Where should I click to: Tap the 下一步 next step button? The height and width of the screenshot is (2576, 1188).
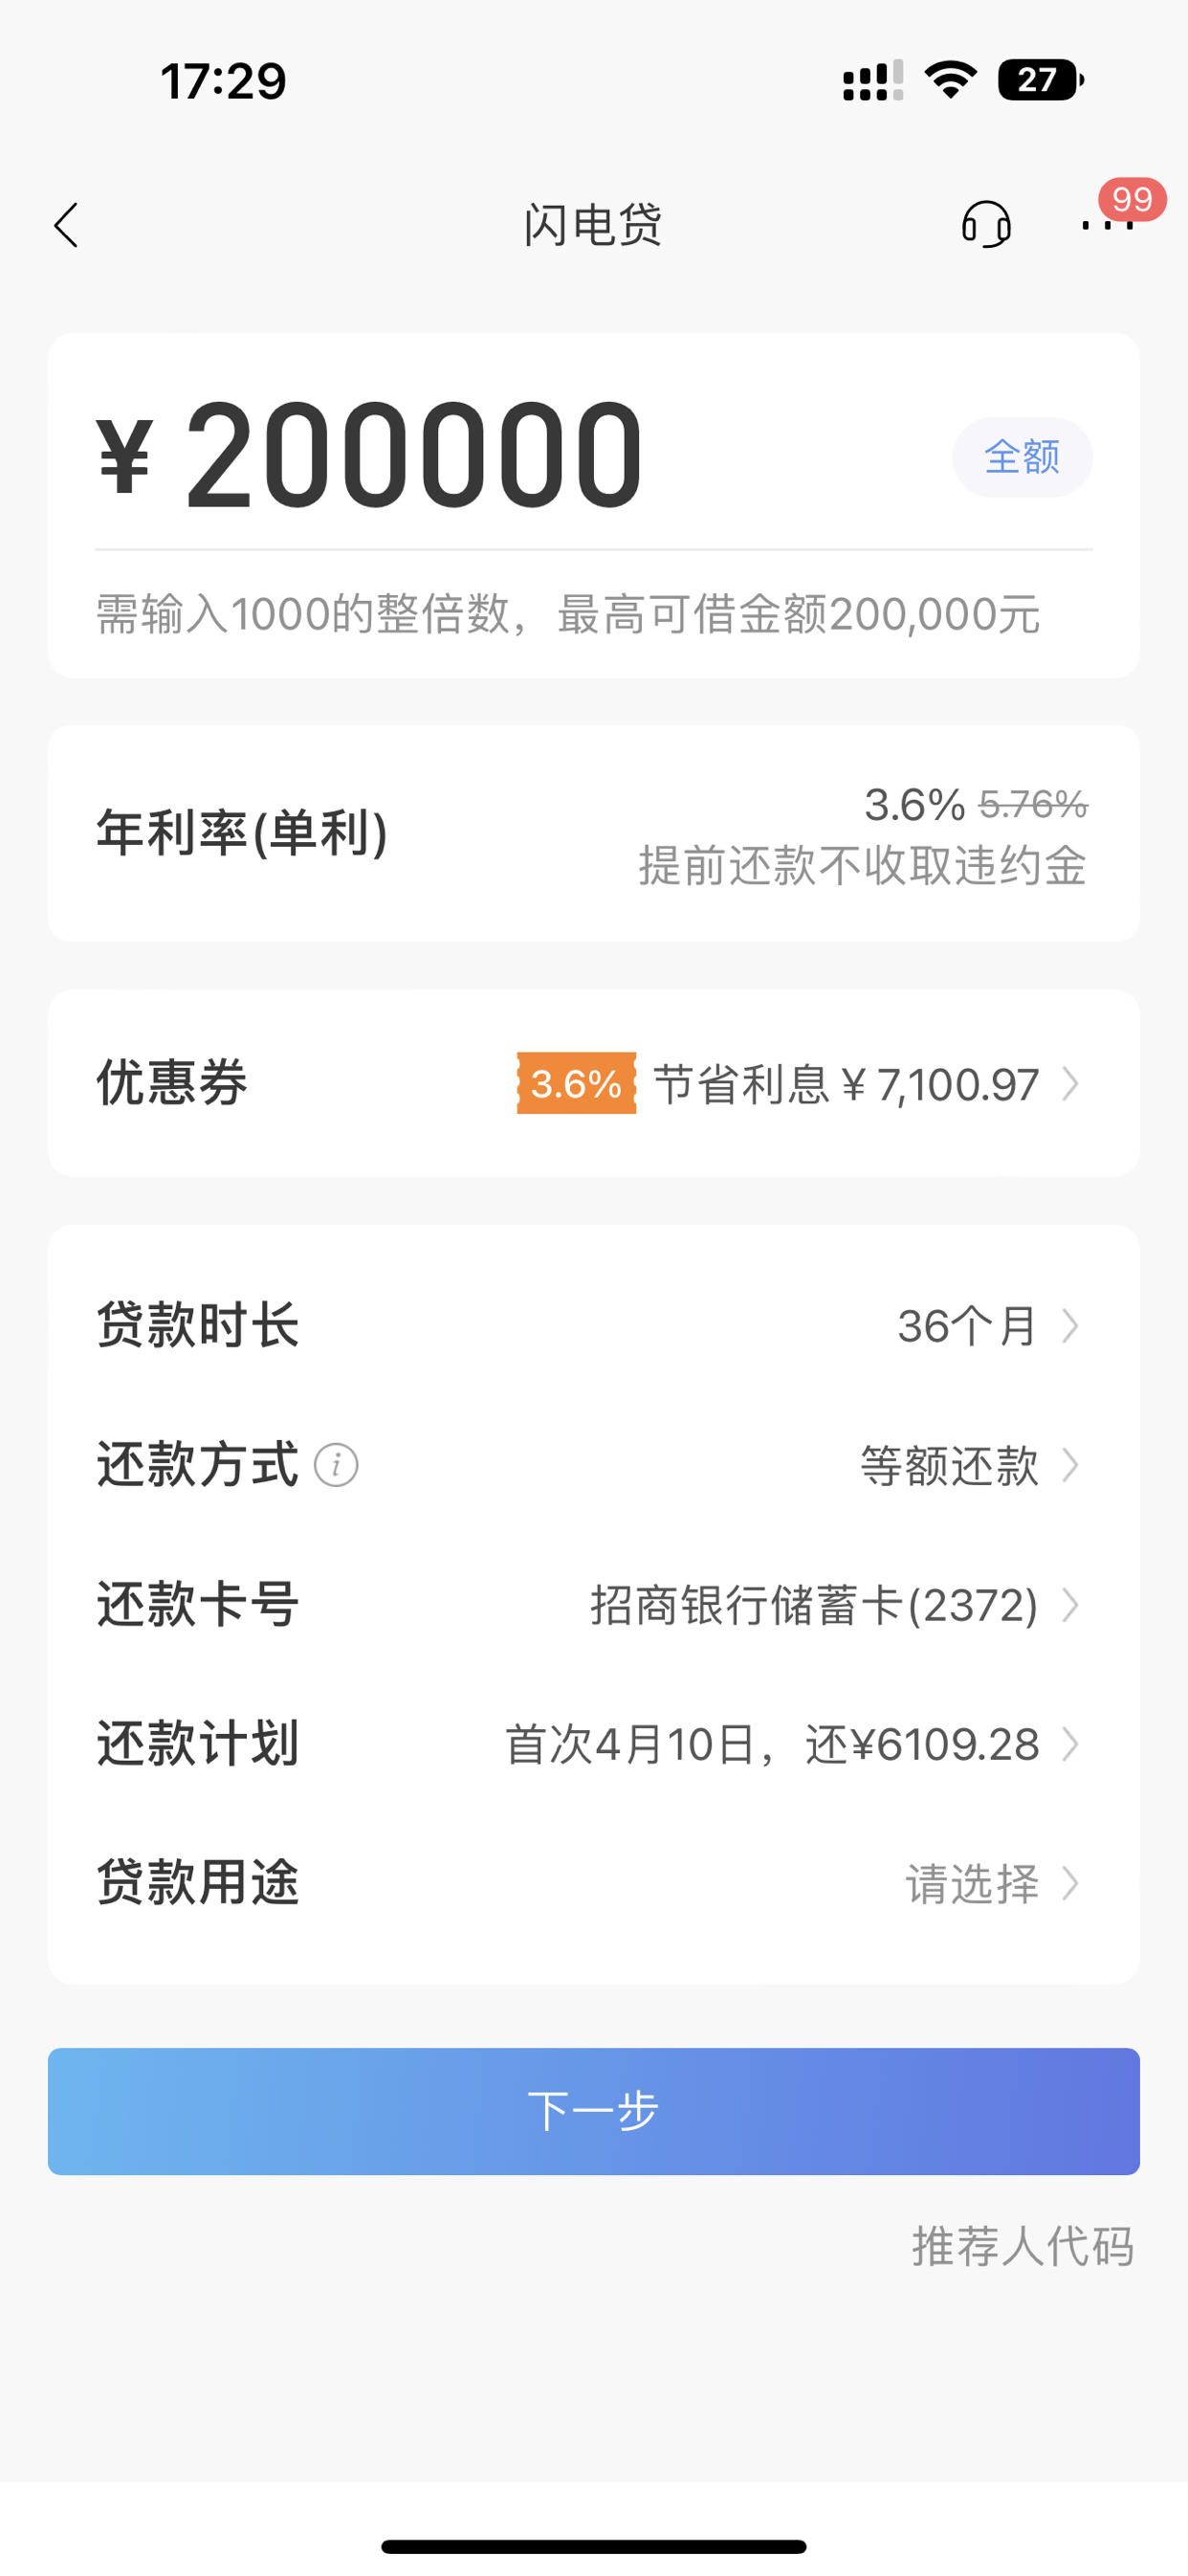594,2111
